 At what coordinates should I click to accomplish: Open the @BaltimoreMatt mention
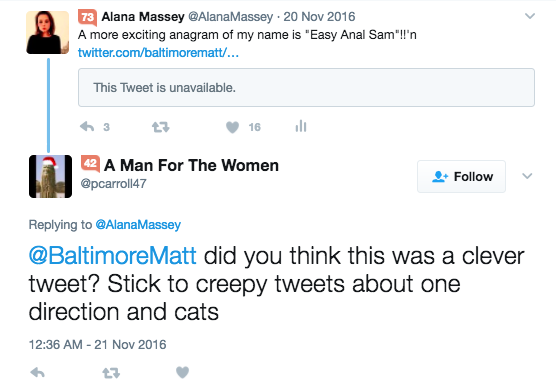click(x=112, y=255)
